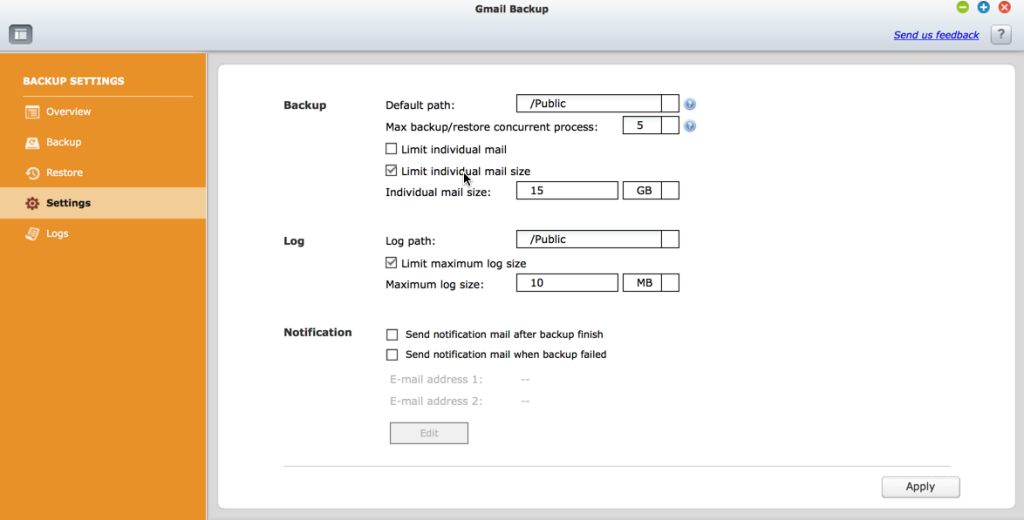
Task: Click the Apply button
Action: [x=920, y=487]
